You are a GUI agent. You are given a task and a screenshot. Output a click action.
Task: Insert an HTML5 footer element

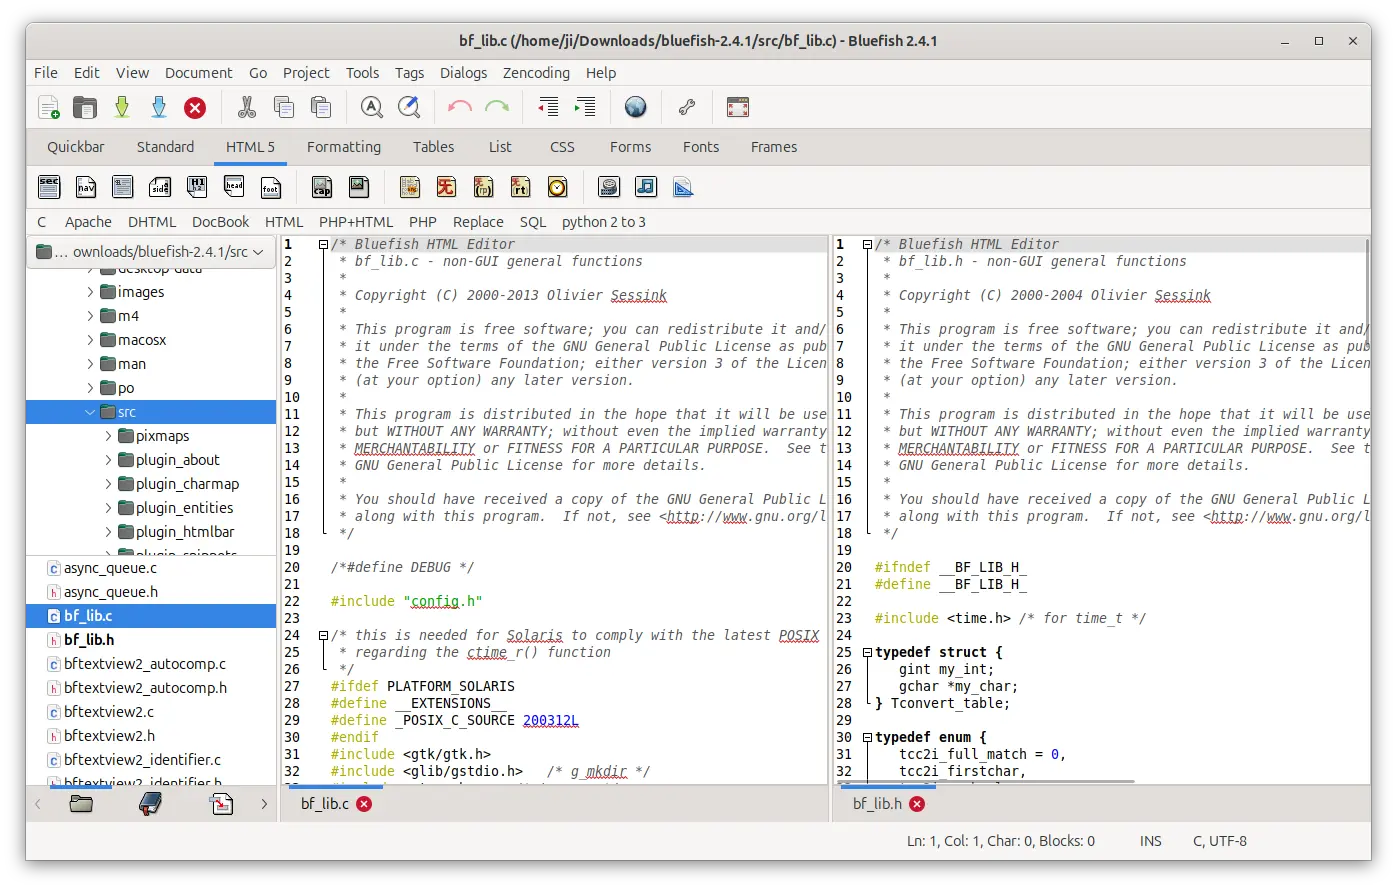pos(271,187)
